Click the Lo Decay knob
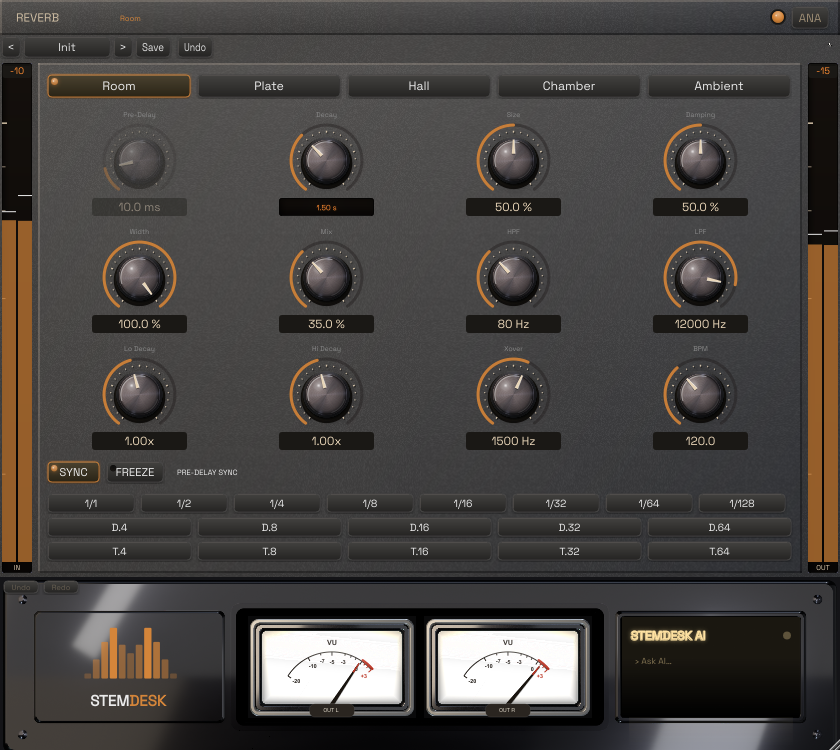 [139, 395]
